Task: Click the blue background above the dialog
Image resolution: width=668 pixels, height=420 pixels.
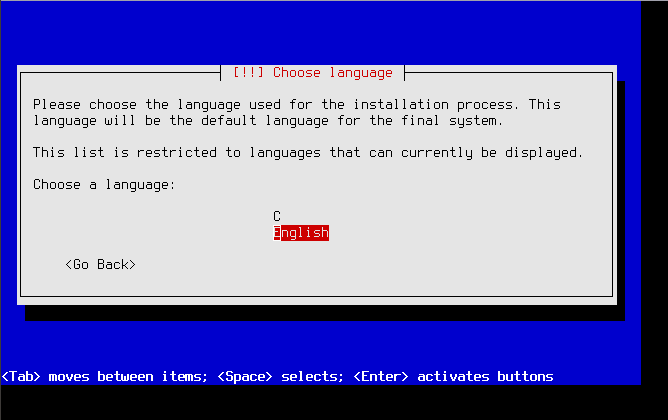Action: [x=320, y=32]
